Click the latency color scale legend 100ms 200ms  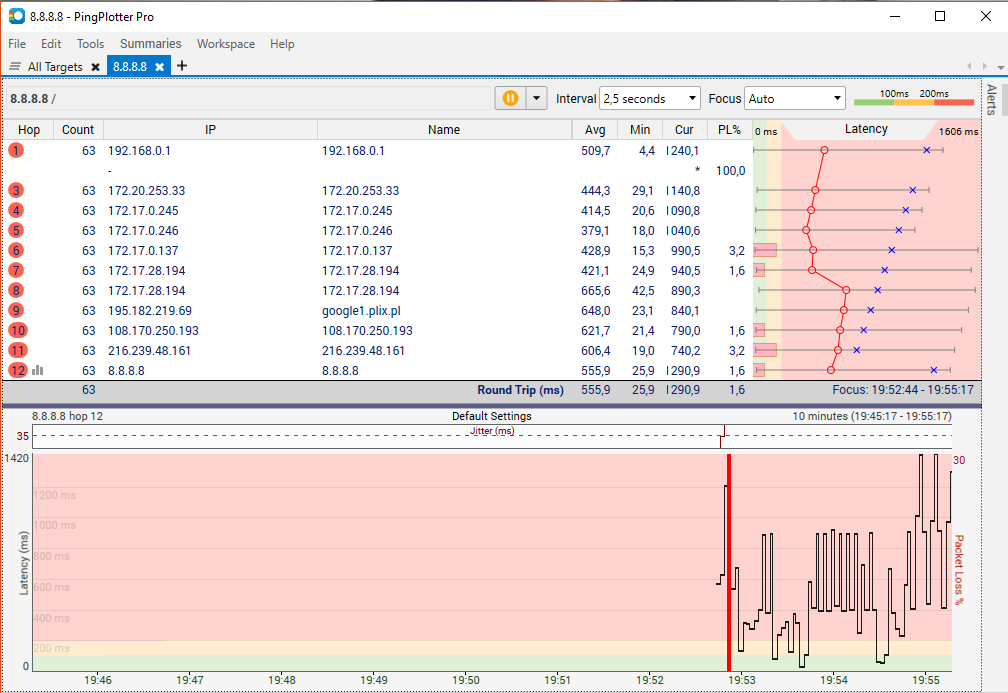pyautogui.click(x=914, y=98)
